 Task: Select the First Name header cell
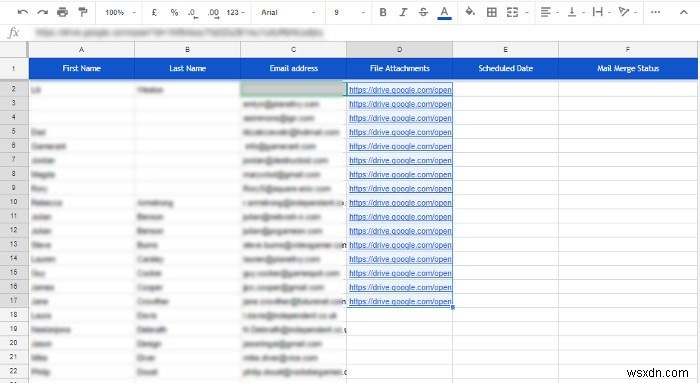click(x=81, y=68)
